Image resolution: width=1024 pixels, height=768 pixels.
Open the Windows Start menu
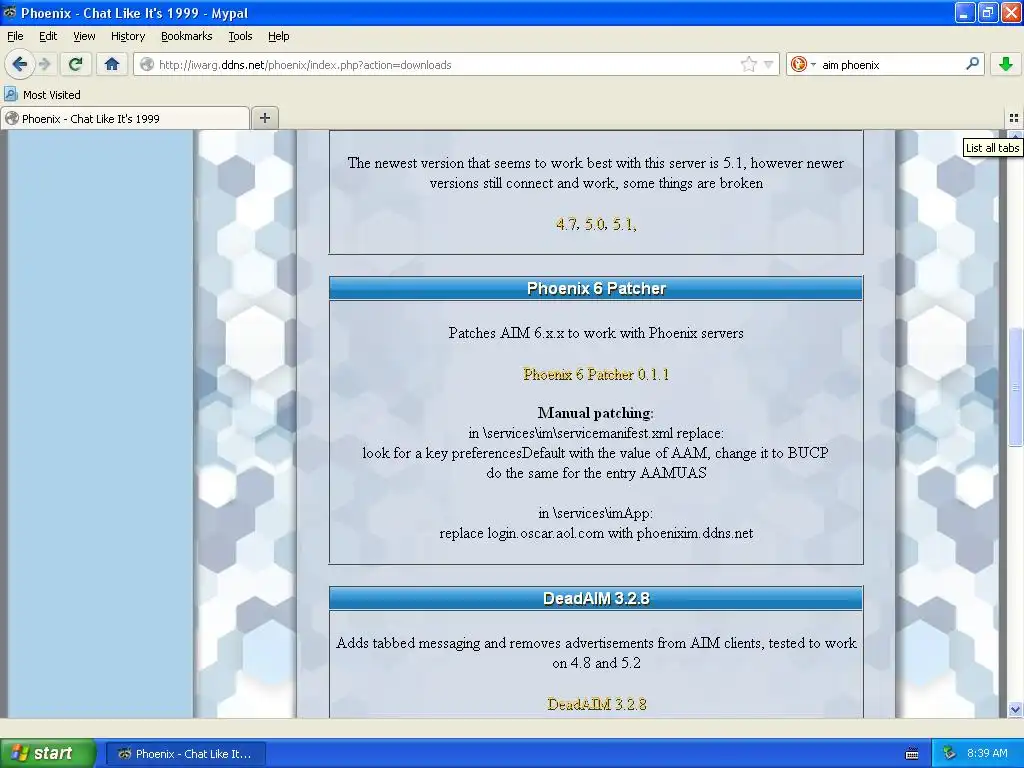pyautogui.click(x=48, y=753)
